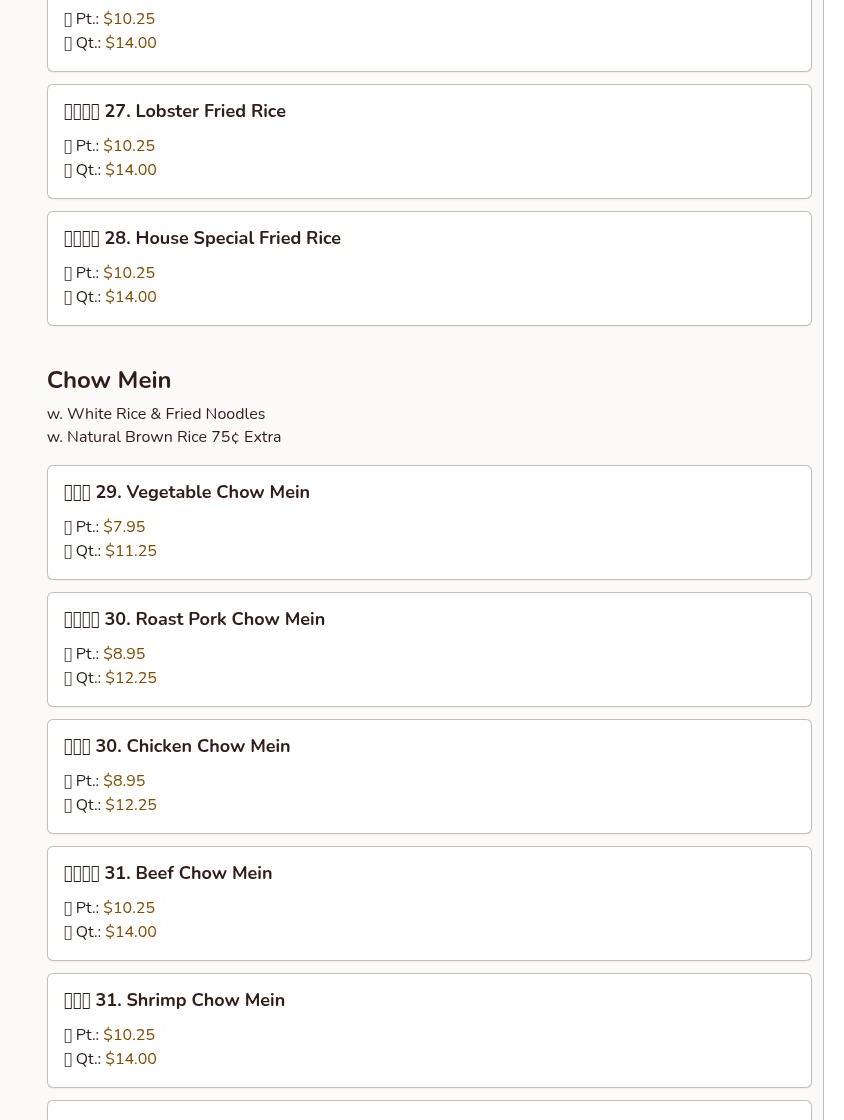Screen dimensions: 844x1120
Task: Click the Natural Brown Rice 75¢ Extra note
Action: 164,437
